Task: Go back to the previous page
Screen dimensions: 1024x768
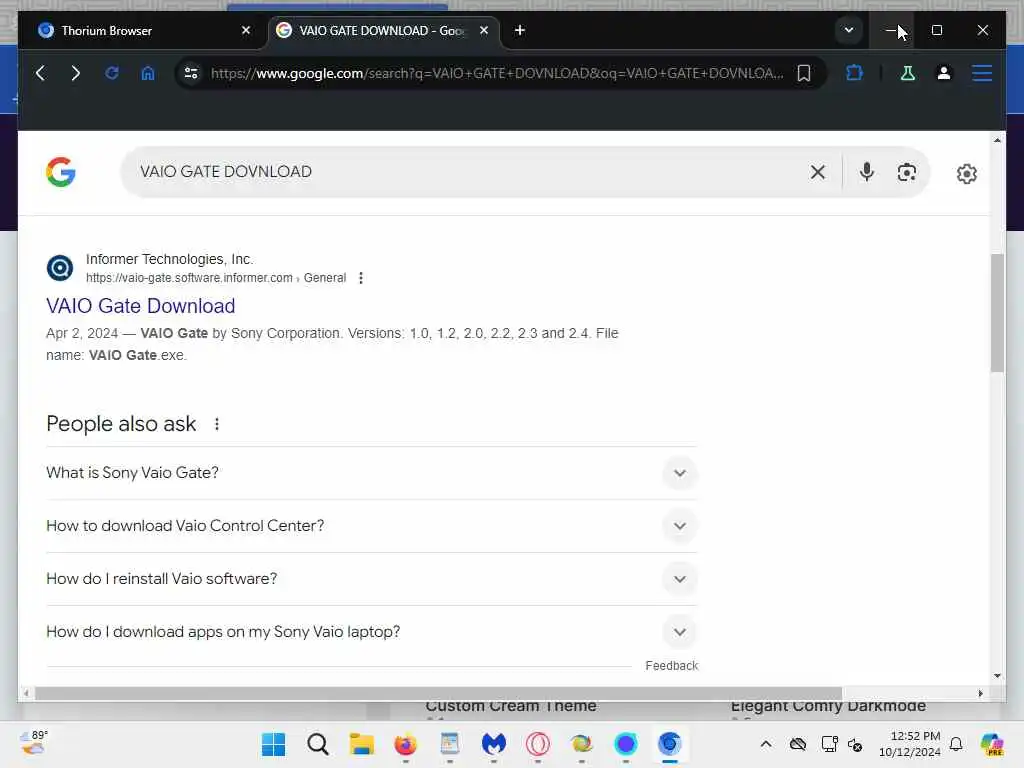Action: click(x=40, y=73)
